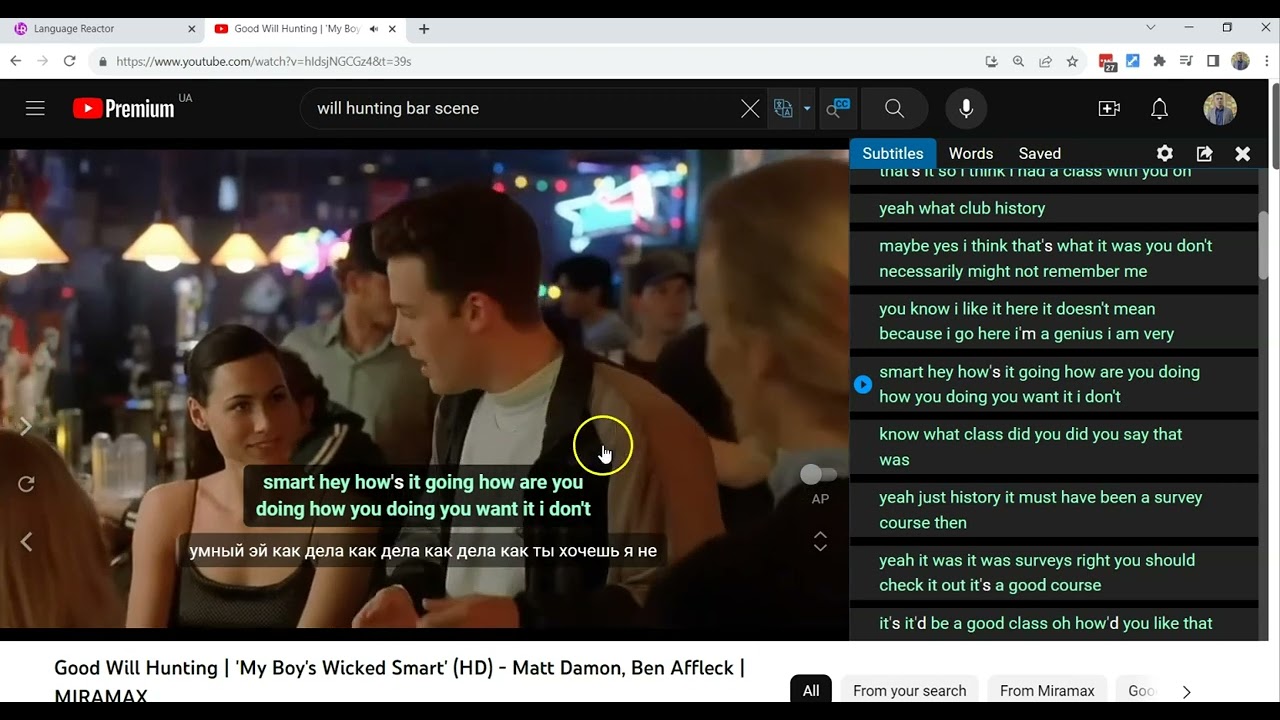Screen dimensions: 1280x720
Task: Open the Chrome profile avatar
Action: pos(1240,61)
